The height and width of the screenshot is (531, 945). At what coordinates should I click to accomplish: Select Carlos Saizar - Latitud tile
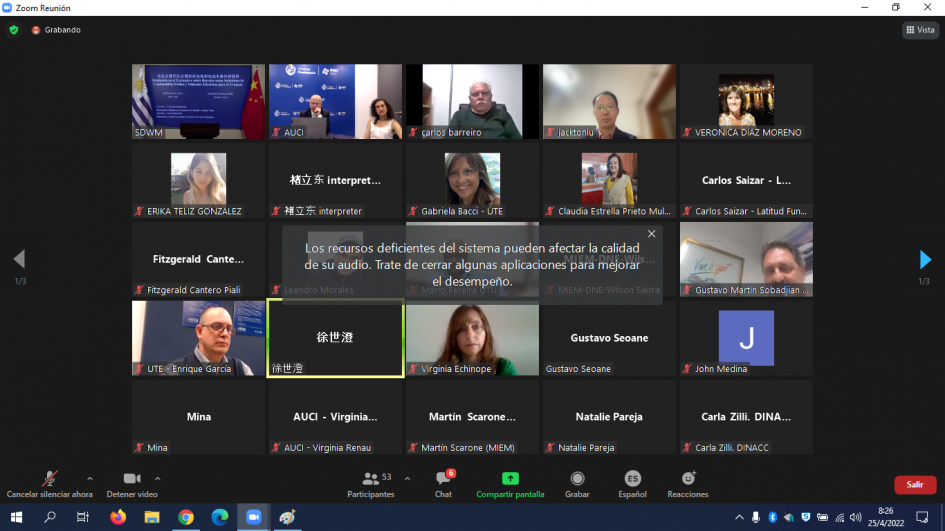tap(746, 180)
